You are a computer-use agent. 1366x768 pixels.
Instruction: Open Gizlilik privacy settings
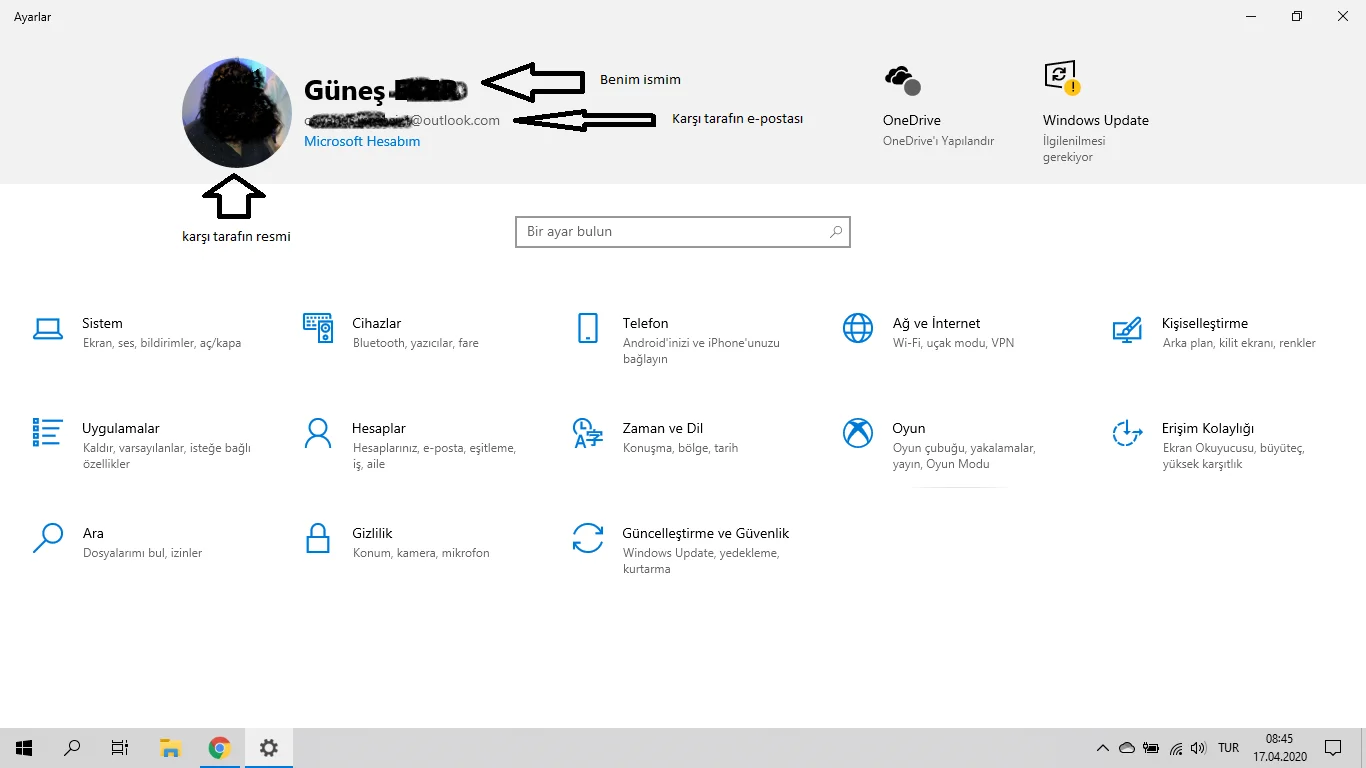tap(396, 542)
